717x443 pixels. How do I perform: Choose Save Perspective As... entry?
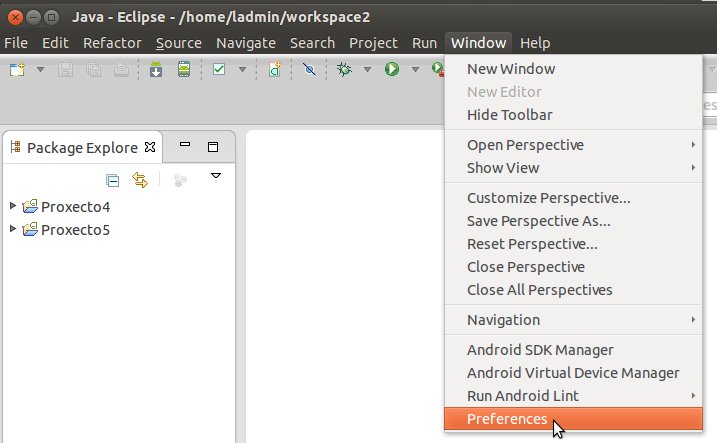(573, 221)
